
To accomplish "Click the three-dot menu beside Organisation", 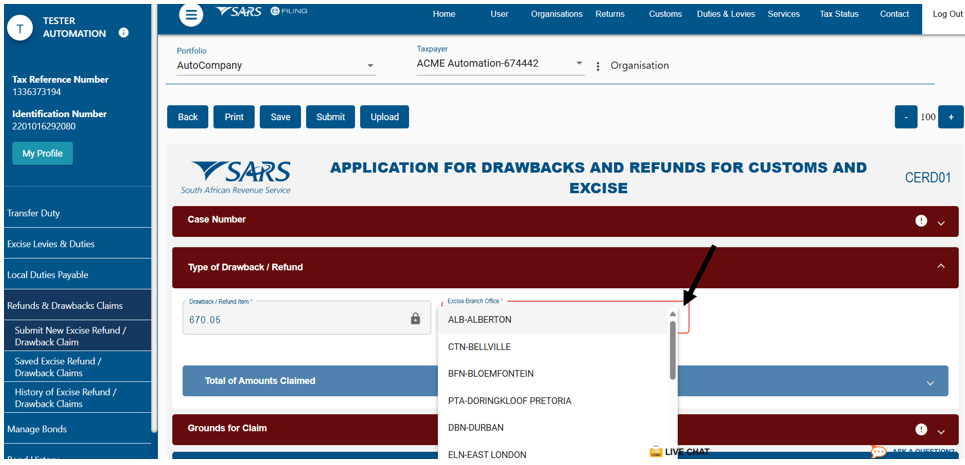I will (x=598, y=66).
